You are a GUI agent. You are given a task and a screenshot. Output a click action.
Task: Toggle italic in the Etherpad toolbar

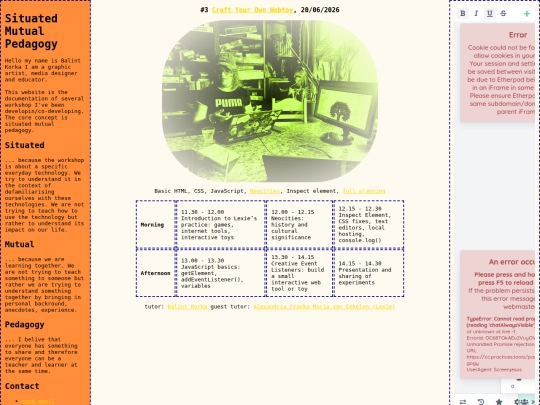coord(476,13)
